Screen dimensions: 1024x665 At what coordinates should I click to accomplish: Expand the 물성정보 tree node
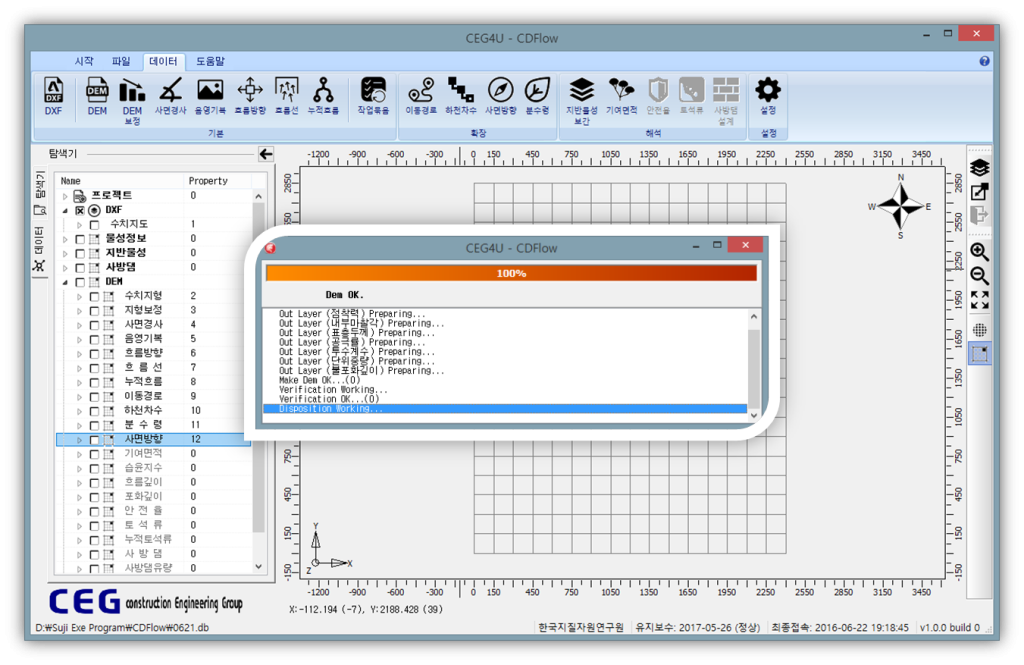pyautogui.click(x=65, y=239)
